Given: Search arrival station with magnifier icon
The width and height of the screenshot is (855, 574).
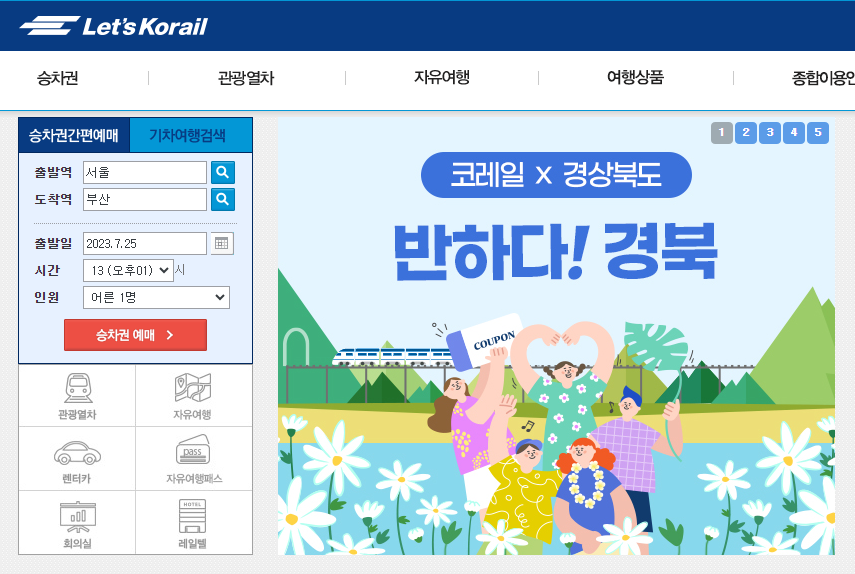Looking at the screenshot, I should tap(222, 199).
